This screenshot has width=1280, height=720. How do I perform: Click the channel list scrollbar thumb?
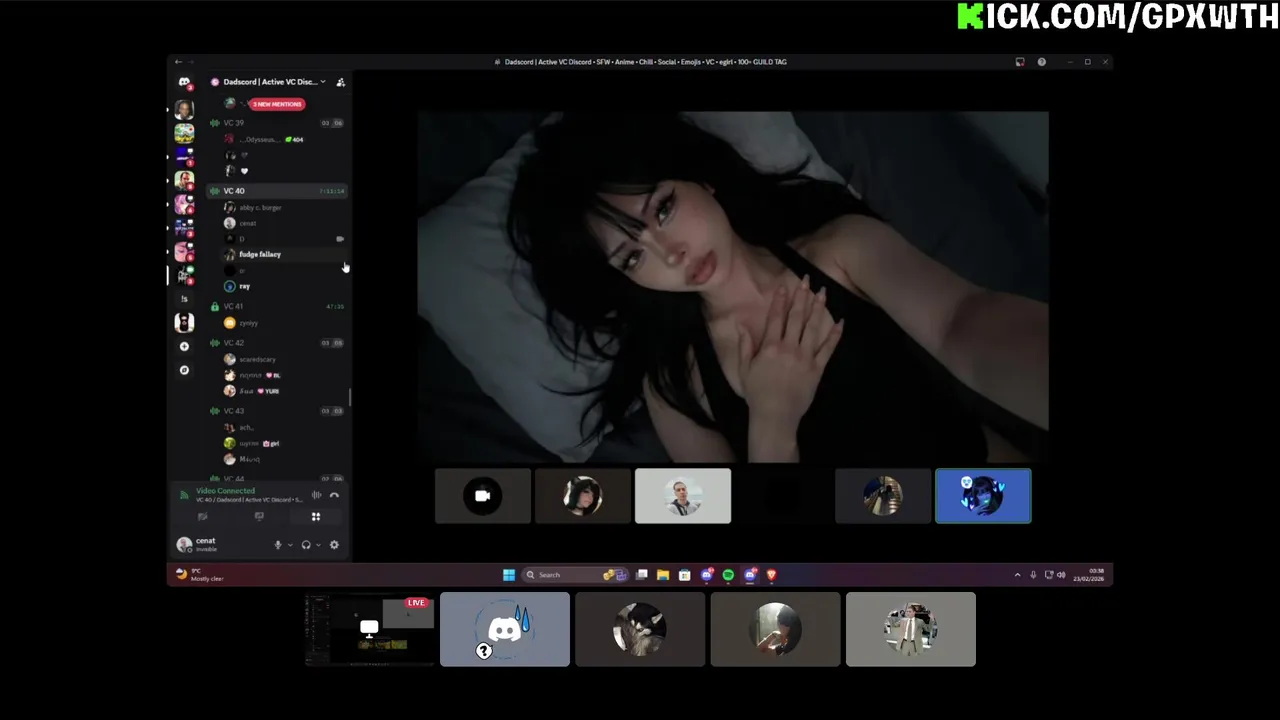tap(349, 397)
